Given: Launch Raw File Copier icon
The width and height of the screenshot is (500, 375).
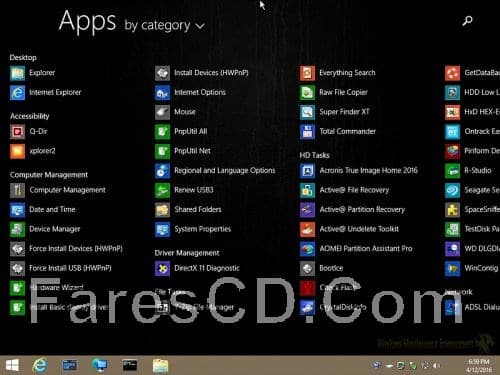Looking at the screenshot, I should pos(307,93).
